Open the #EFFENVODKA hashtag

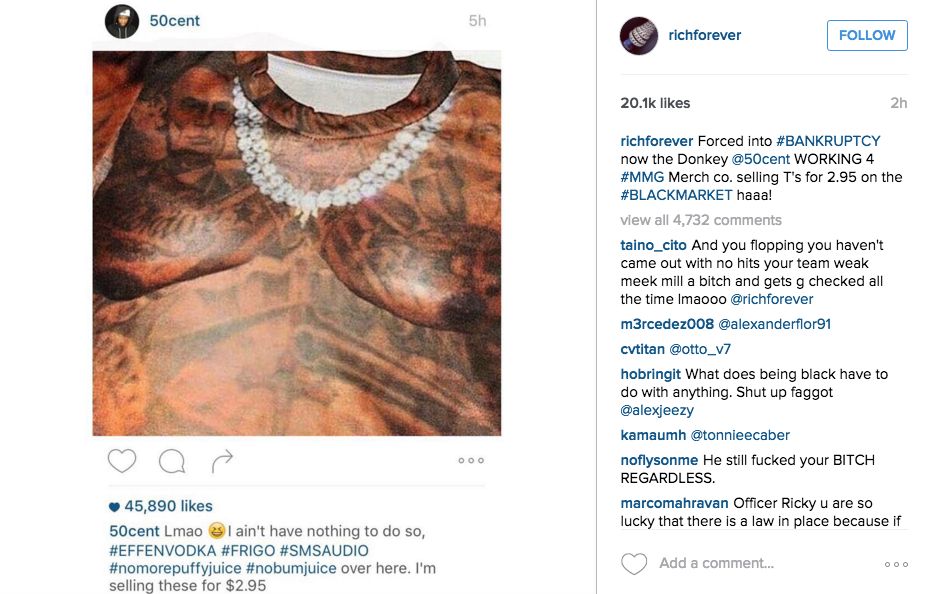pyautogui.click(x=163, y=551)
